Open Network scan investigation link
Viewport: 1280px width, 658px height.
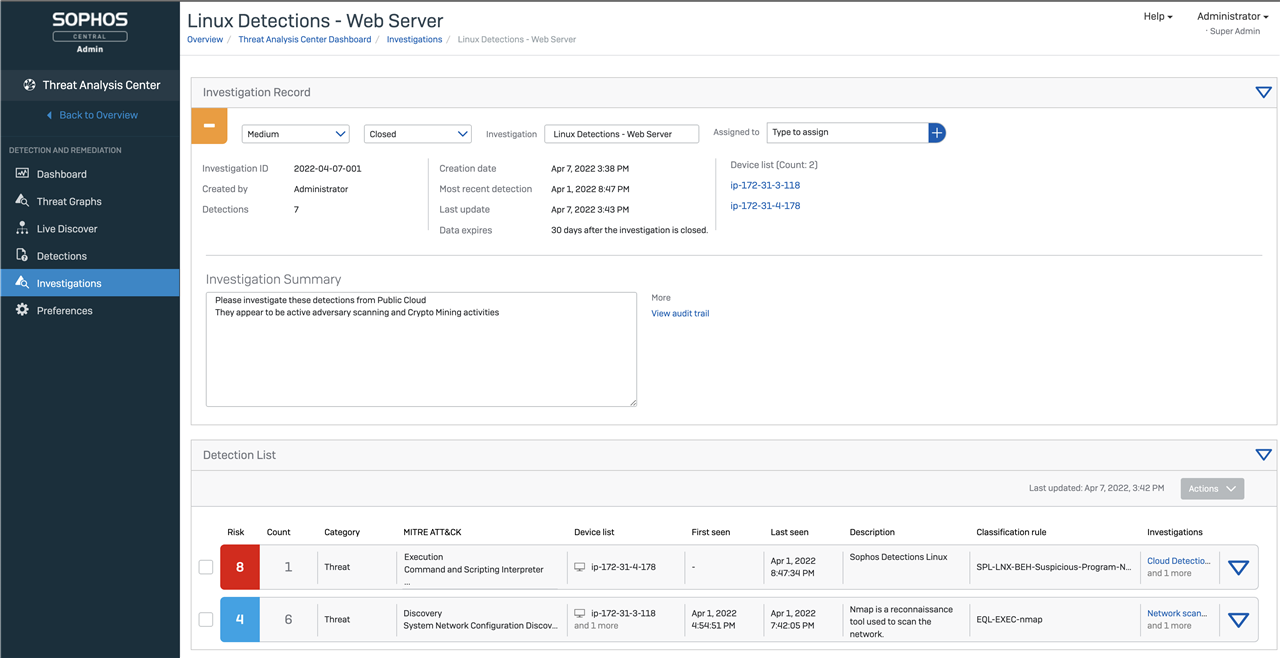pos(1177,613)
